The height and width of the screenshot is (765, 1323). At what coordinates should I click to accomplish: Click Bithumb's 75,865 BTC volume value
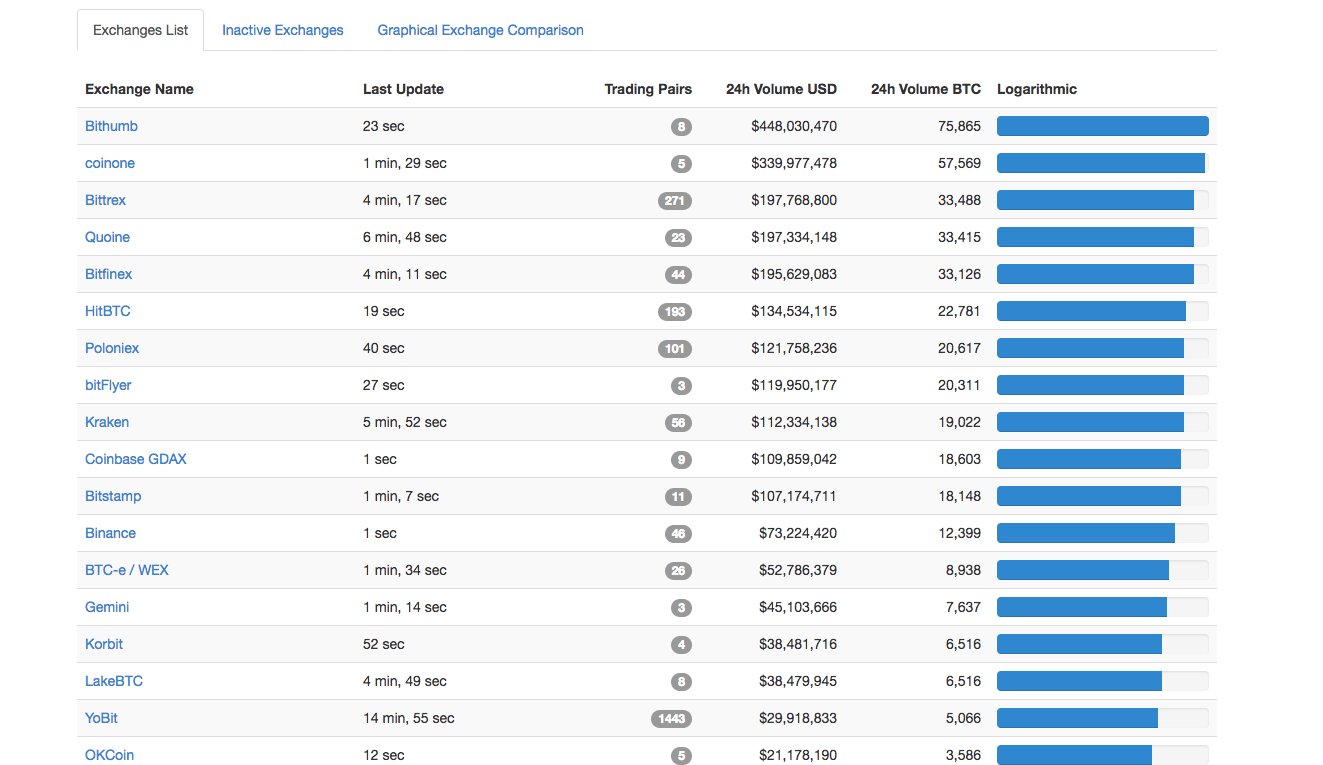tap(959, 126)
